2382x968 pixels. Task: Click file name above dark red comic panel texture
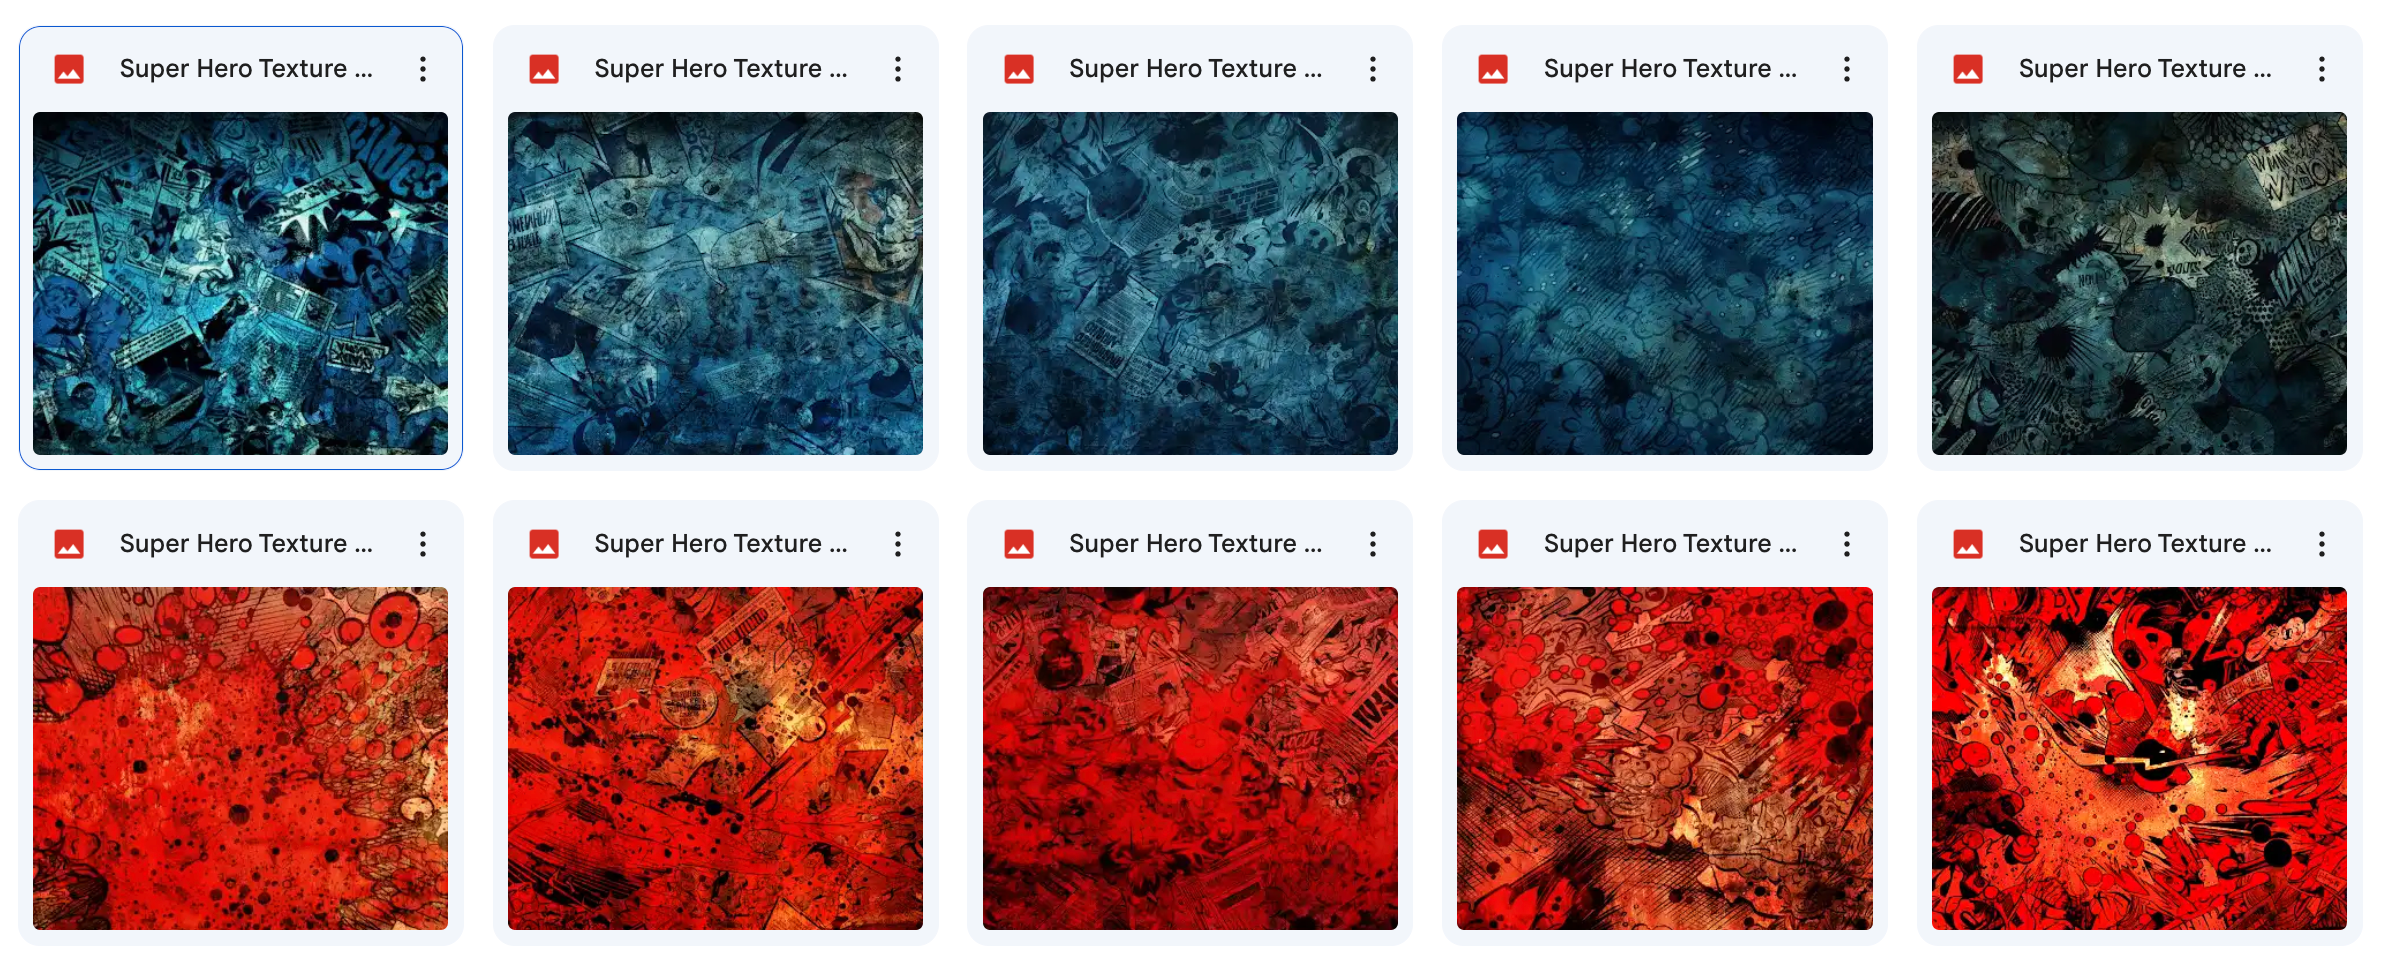pos(1195,544)
